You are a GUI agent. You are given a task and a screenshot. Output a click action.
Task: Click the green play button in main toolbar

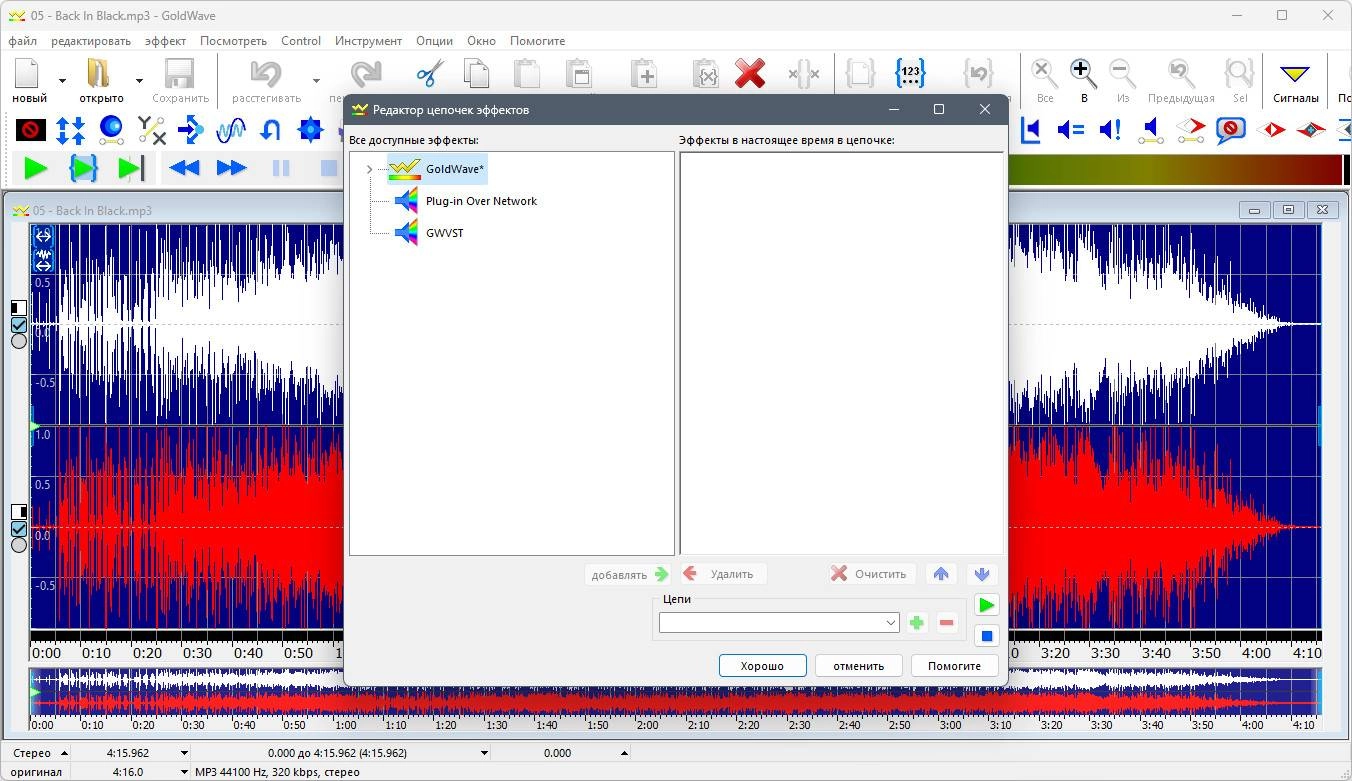tap(36, 168)
